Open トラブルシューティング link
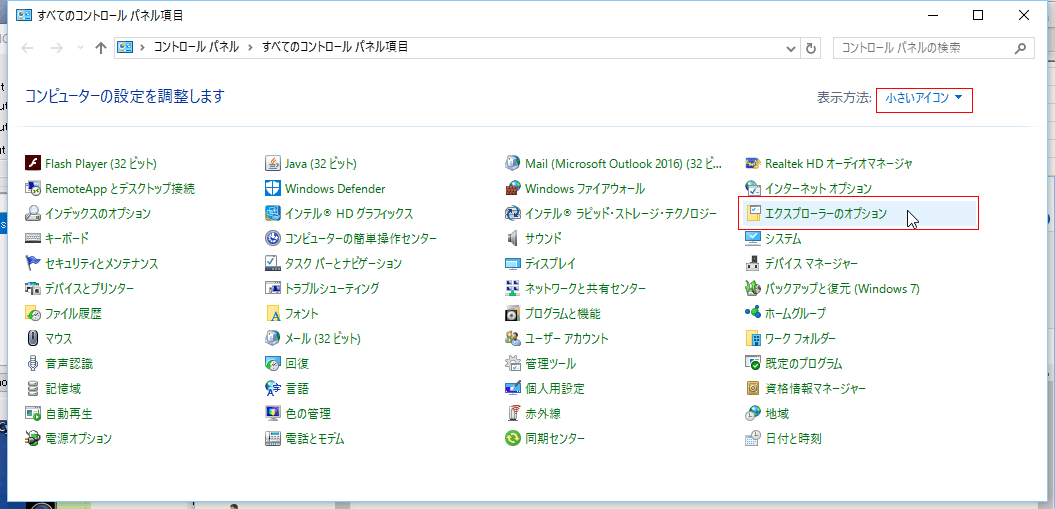Screen dimensions: 1055x509 coord(332,288)
